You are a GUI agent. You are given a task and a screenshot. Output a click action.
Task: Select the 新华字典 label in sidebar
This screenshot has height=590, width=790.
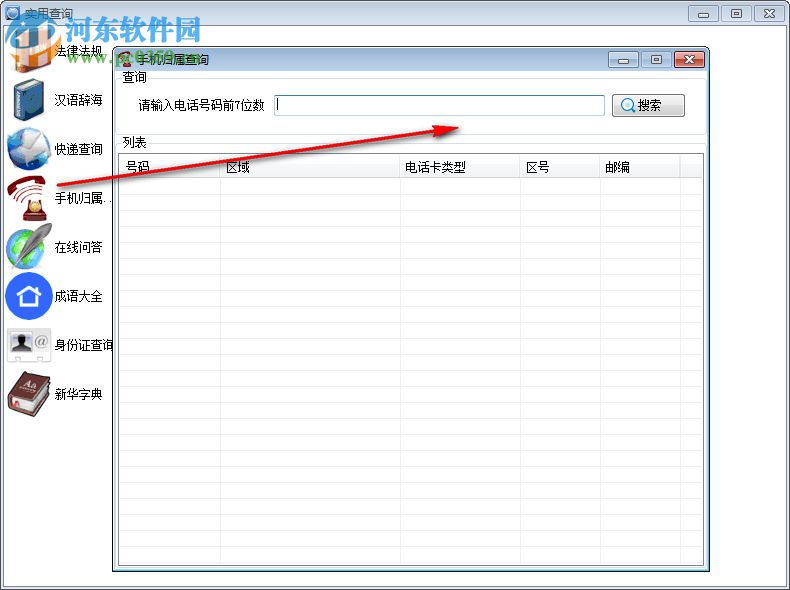tap(78, 394)
